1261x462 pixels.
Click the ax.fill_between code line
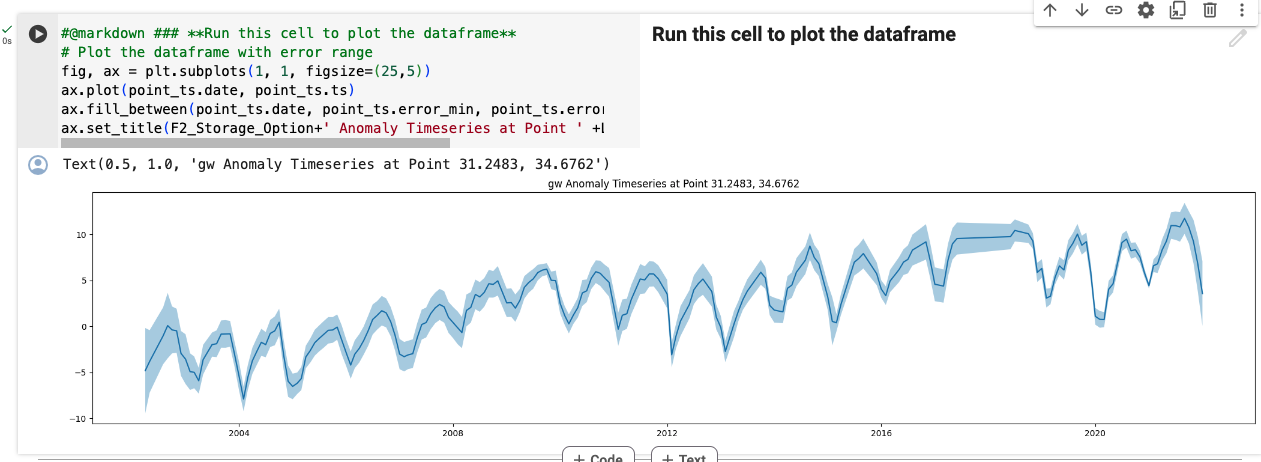point(334,109)
